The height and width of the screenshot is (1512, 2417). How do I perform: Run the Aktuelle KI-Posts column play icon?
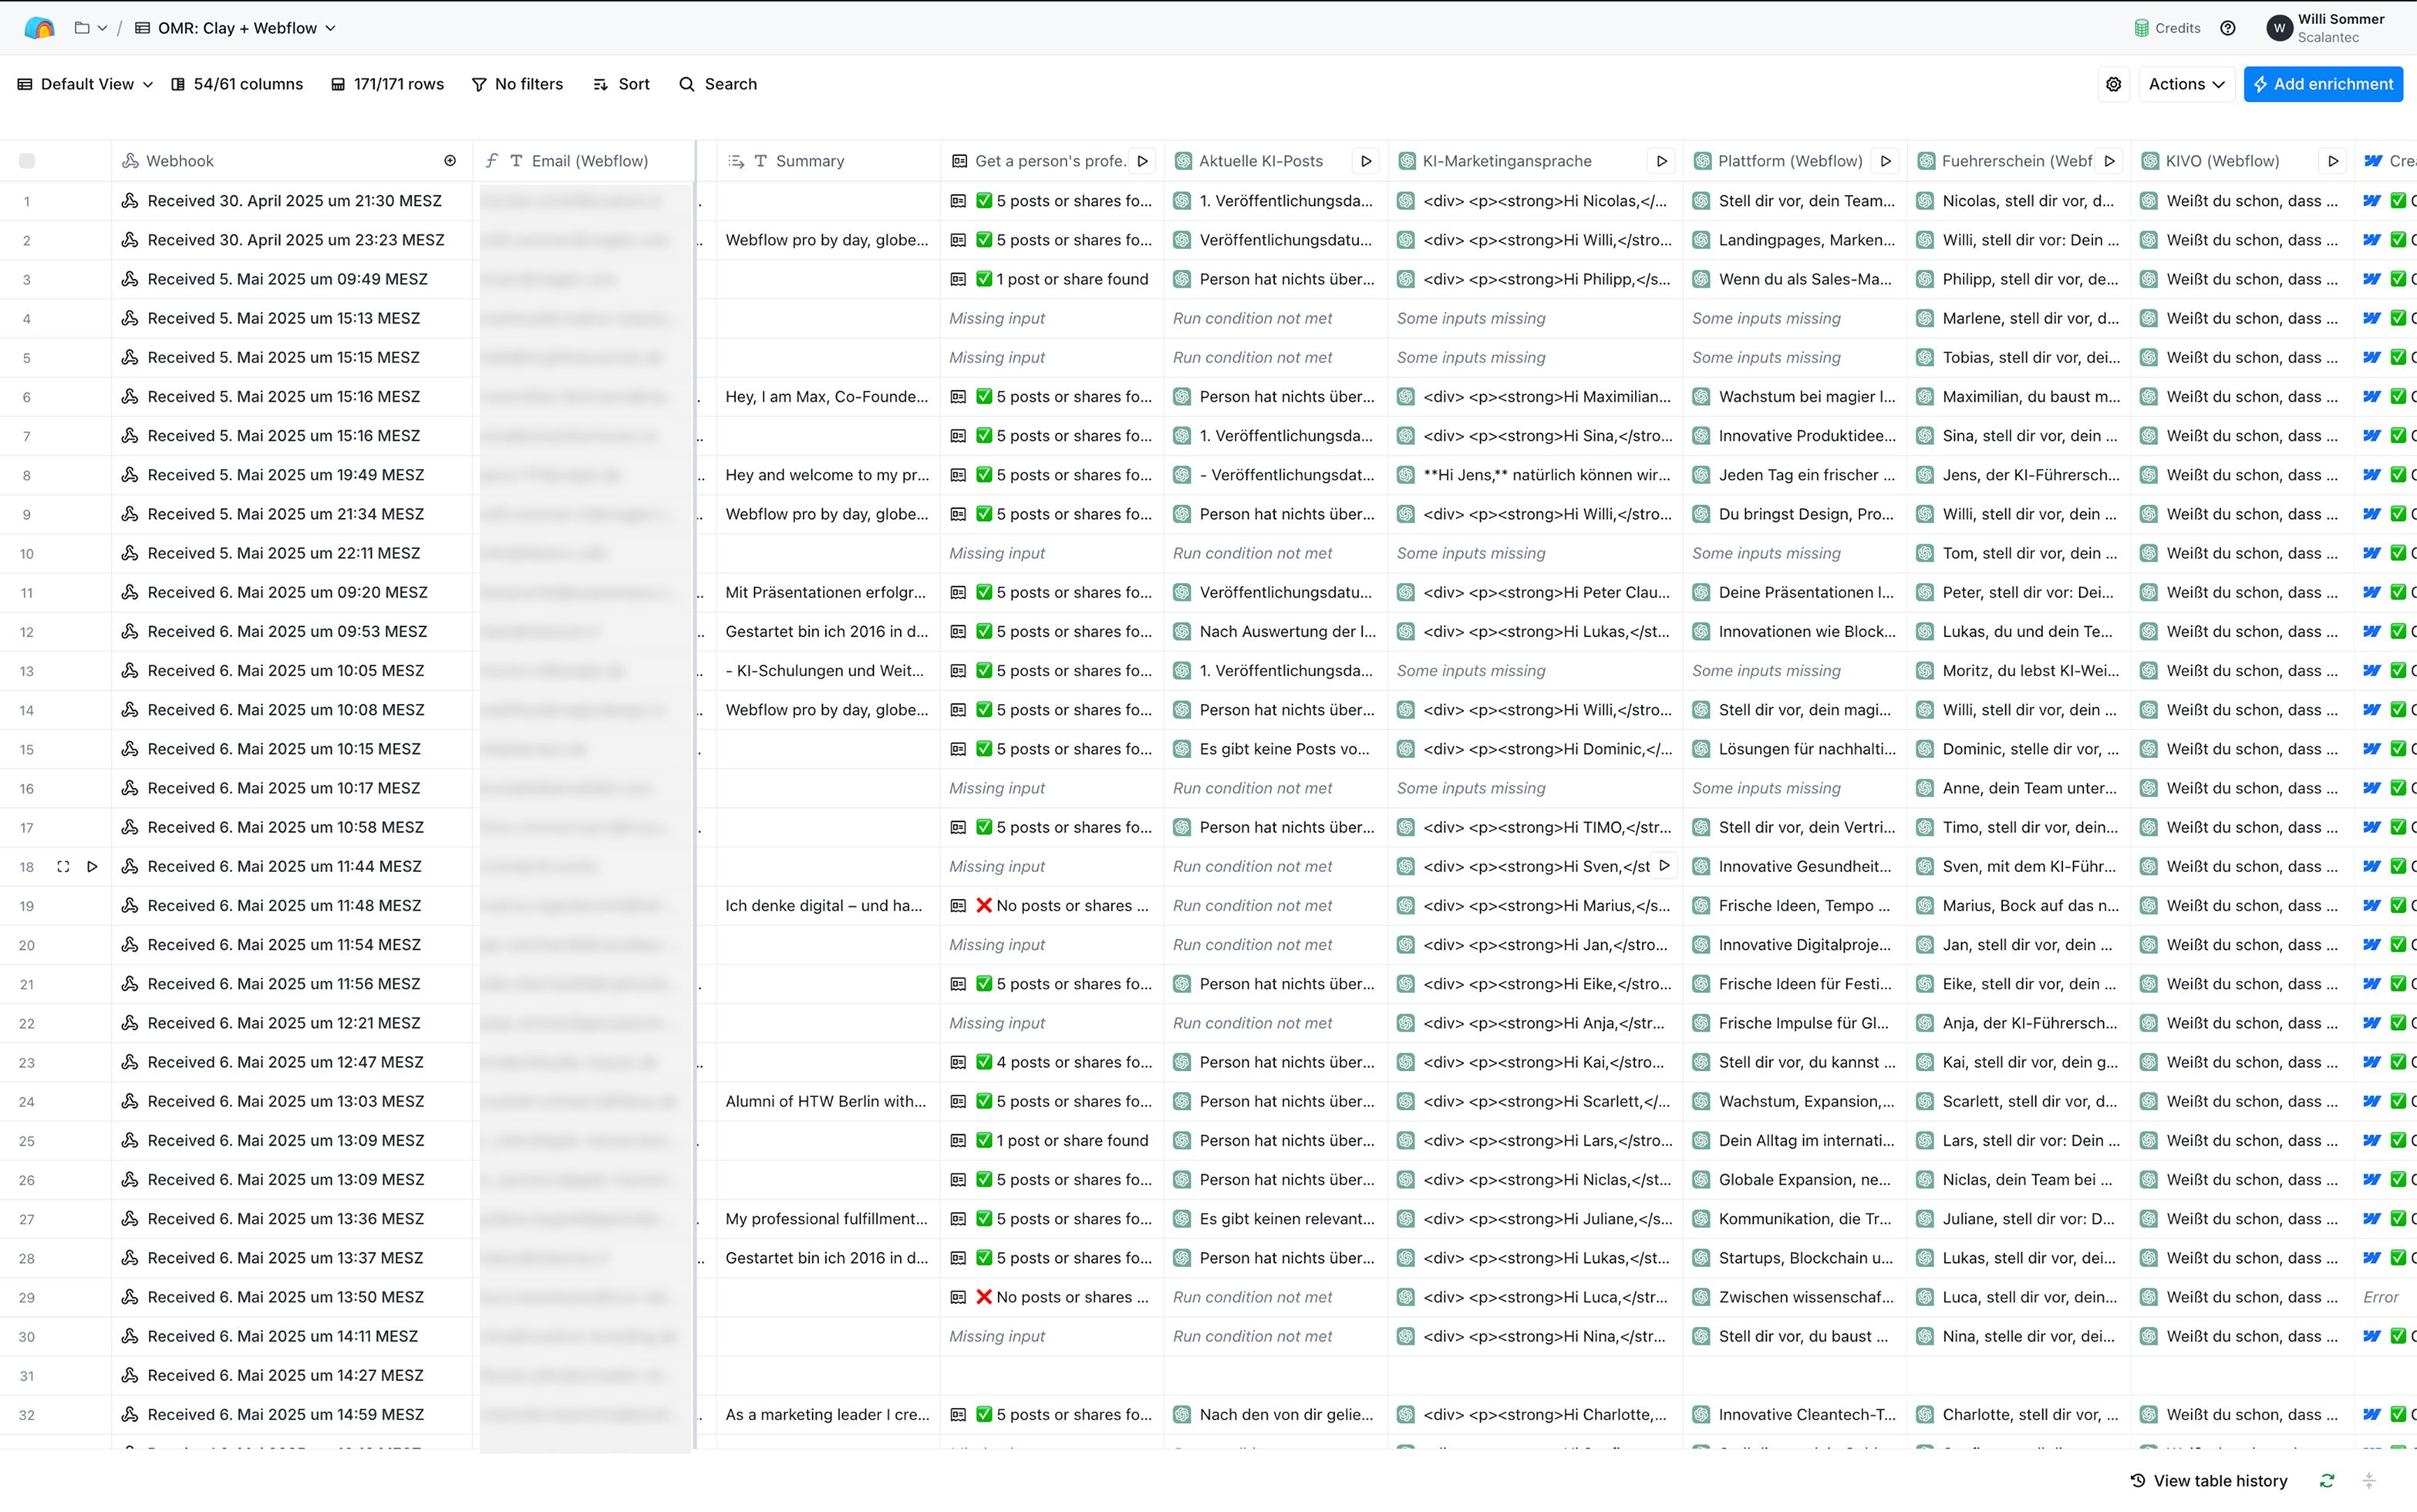point(1366,161)
